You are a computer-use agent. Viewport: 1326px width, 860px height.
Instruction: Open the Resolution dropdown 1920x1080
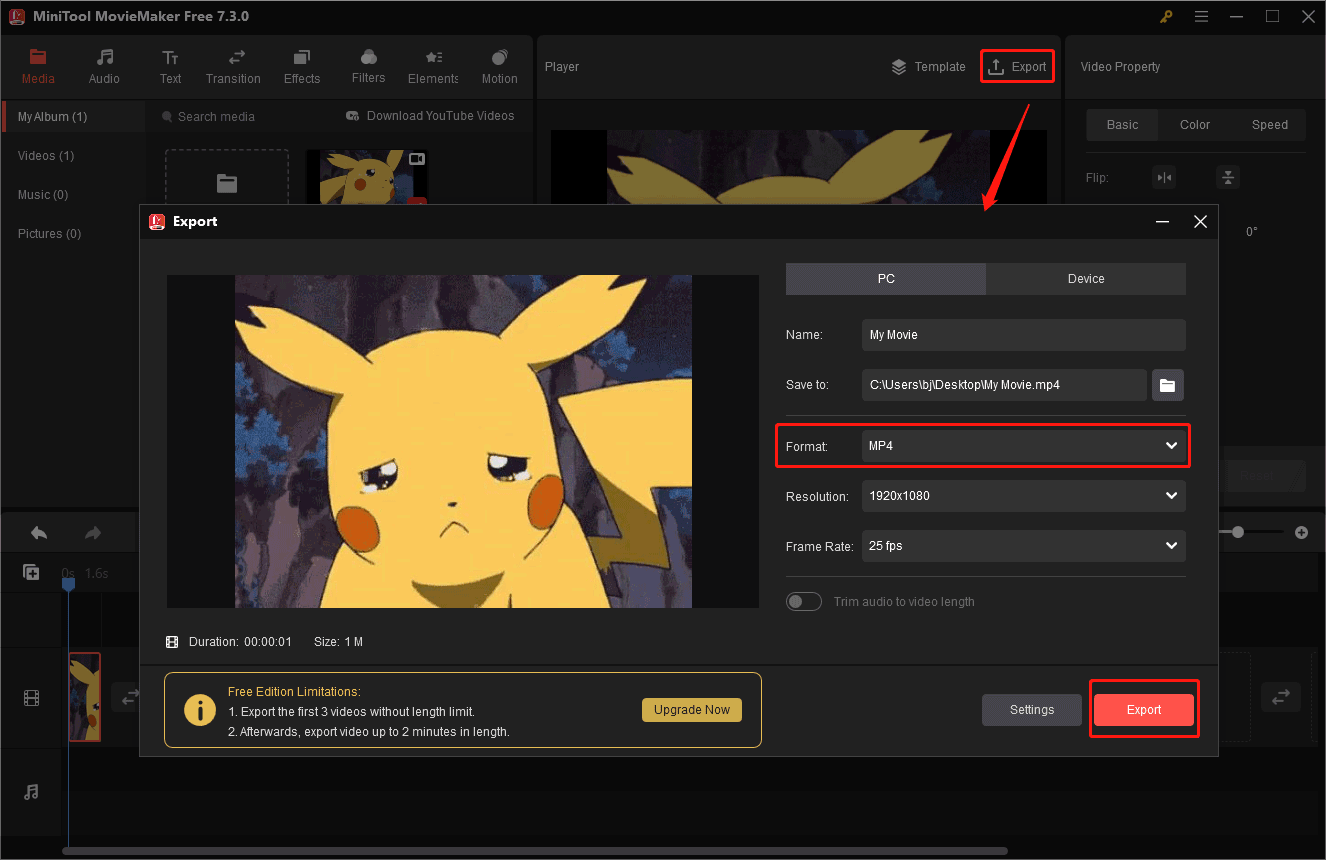[x=1024, y=496]
